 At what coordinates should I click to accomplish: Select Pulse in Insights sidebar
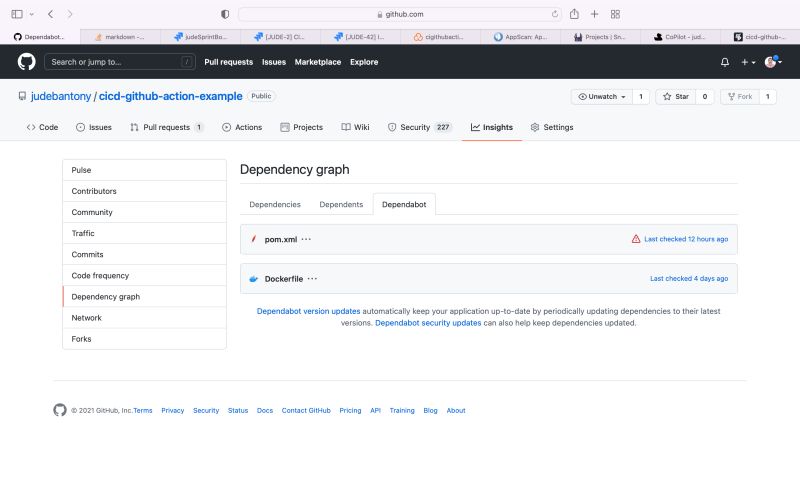(144, 170)
